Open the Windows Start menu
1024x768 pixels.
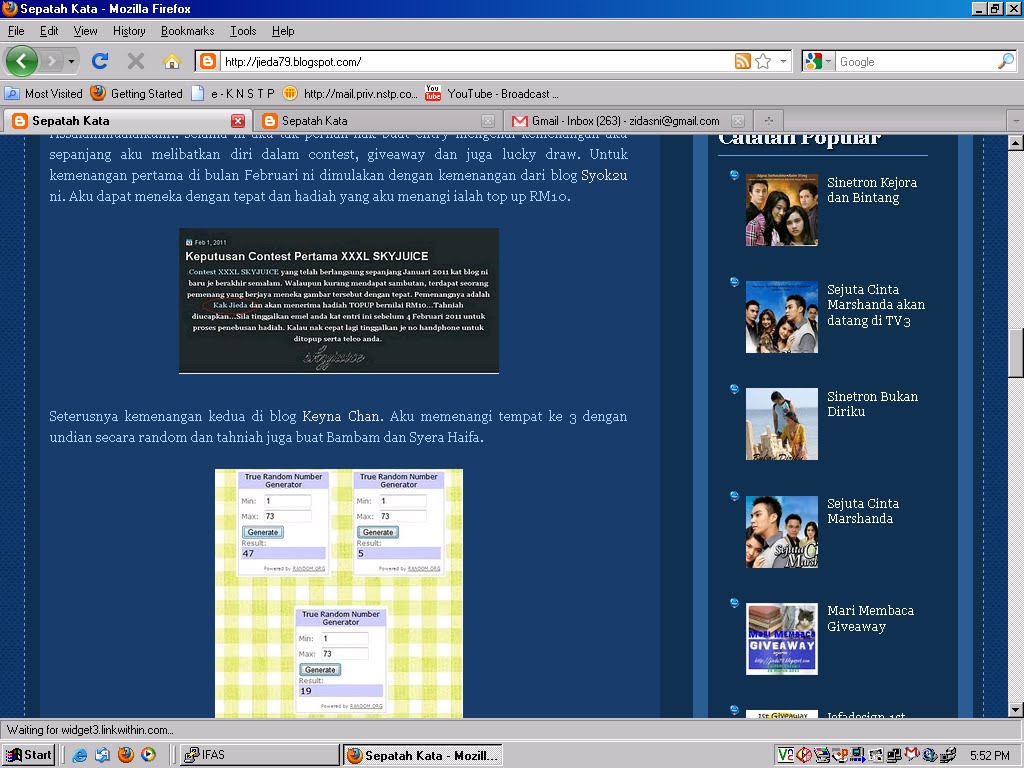click(28, 755)
